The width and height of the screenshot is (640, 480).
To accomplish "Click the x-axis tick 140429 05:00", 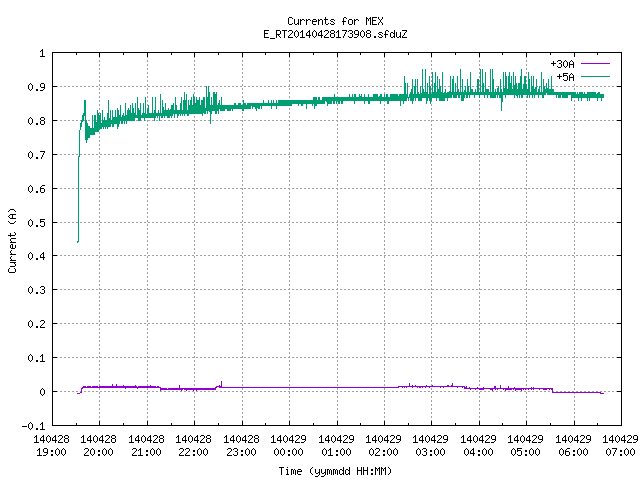I will click(x=525, y=445).
